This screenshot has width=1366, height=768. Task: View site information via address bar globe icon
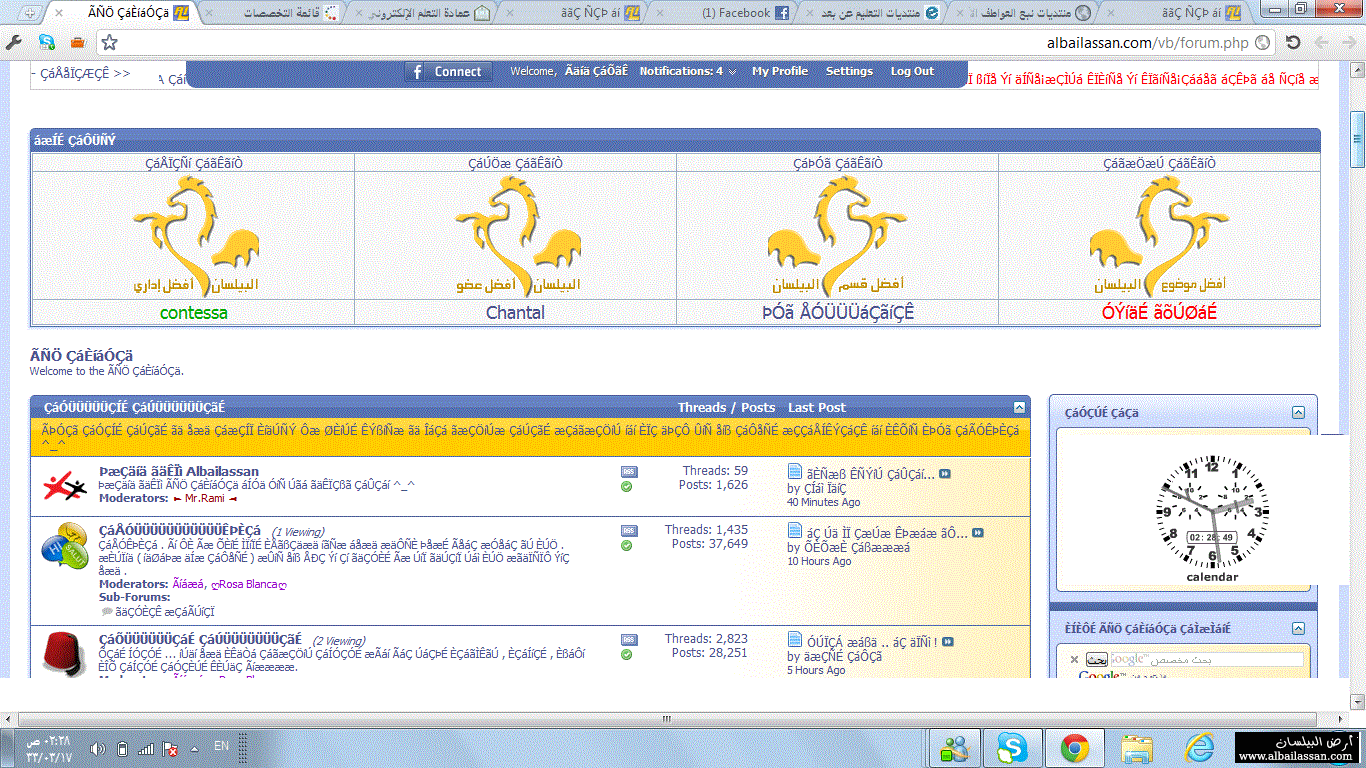(1262, 43)
